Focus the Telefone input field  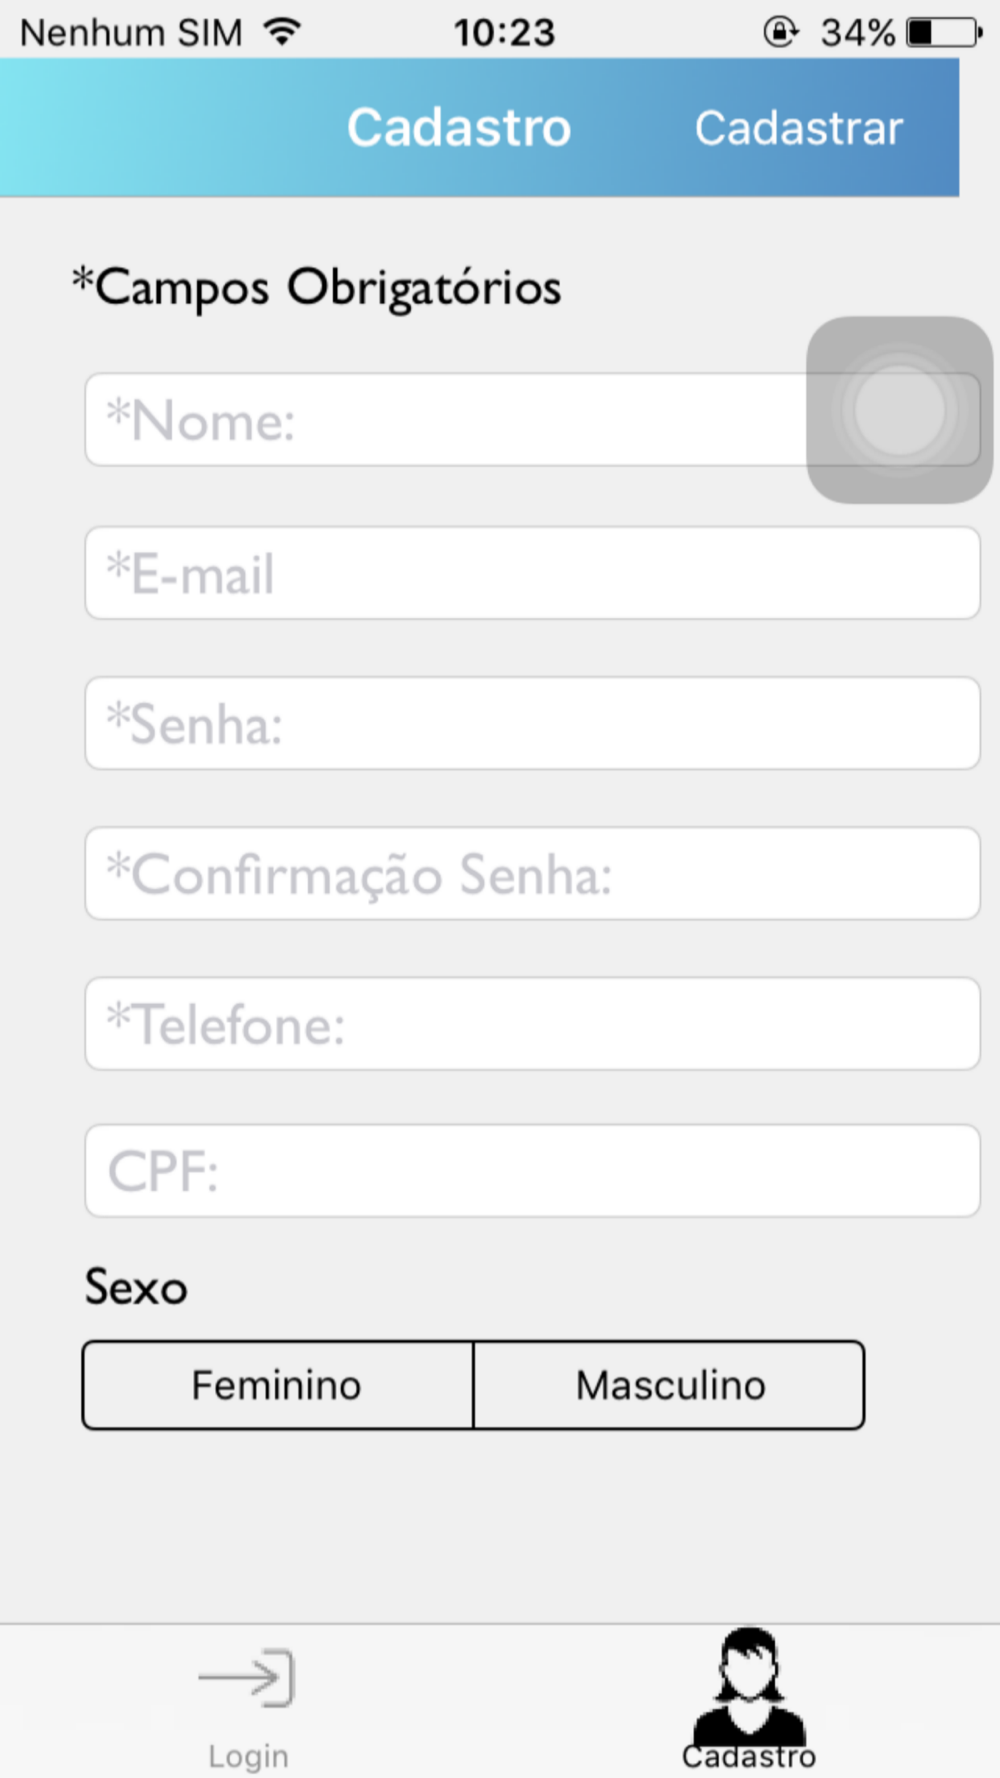coord(532,1024)
